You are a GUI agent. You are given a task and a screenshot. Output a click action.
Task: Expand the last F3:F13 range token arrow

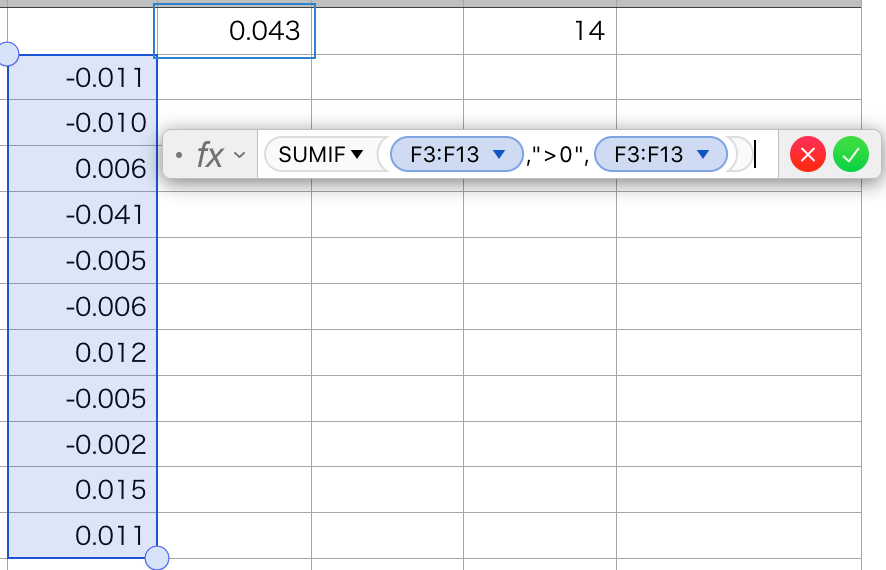pyautogui.click(x=703, y=154)
